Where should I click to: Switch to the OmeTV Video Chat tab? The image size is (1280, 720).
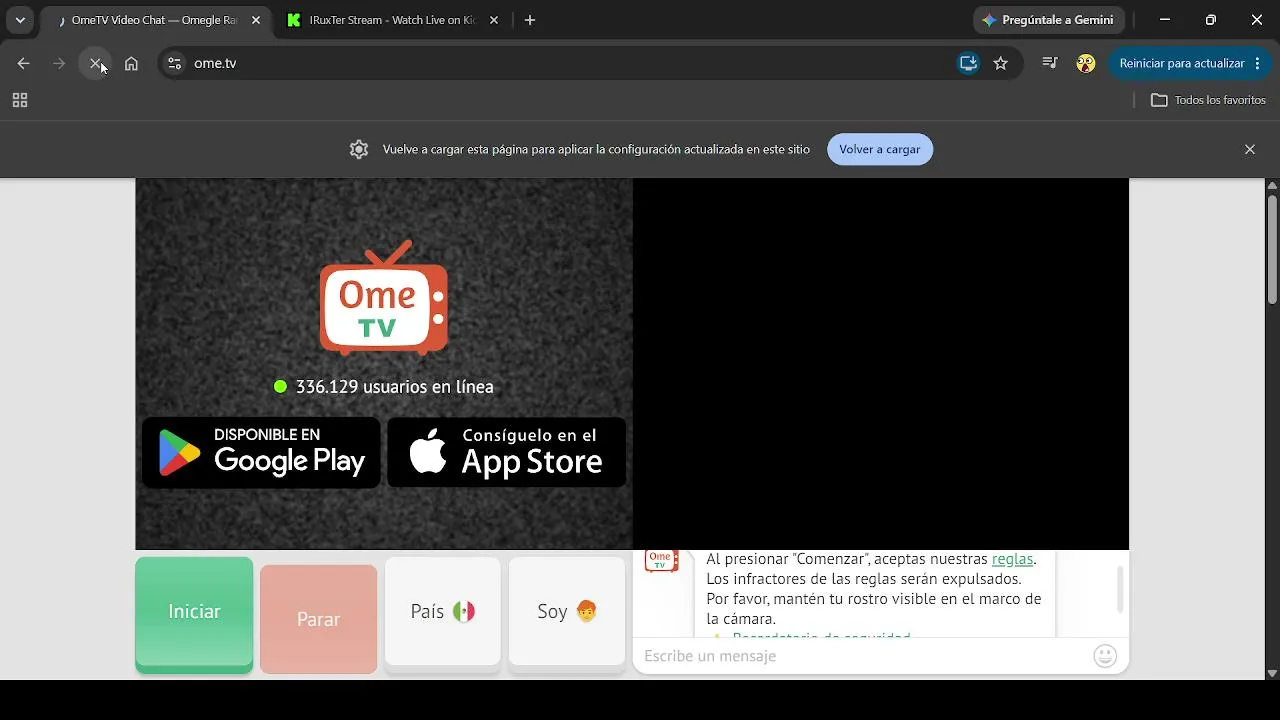(154, 20)
